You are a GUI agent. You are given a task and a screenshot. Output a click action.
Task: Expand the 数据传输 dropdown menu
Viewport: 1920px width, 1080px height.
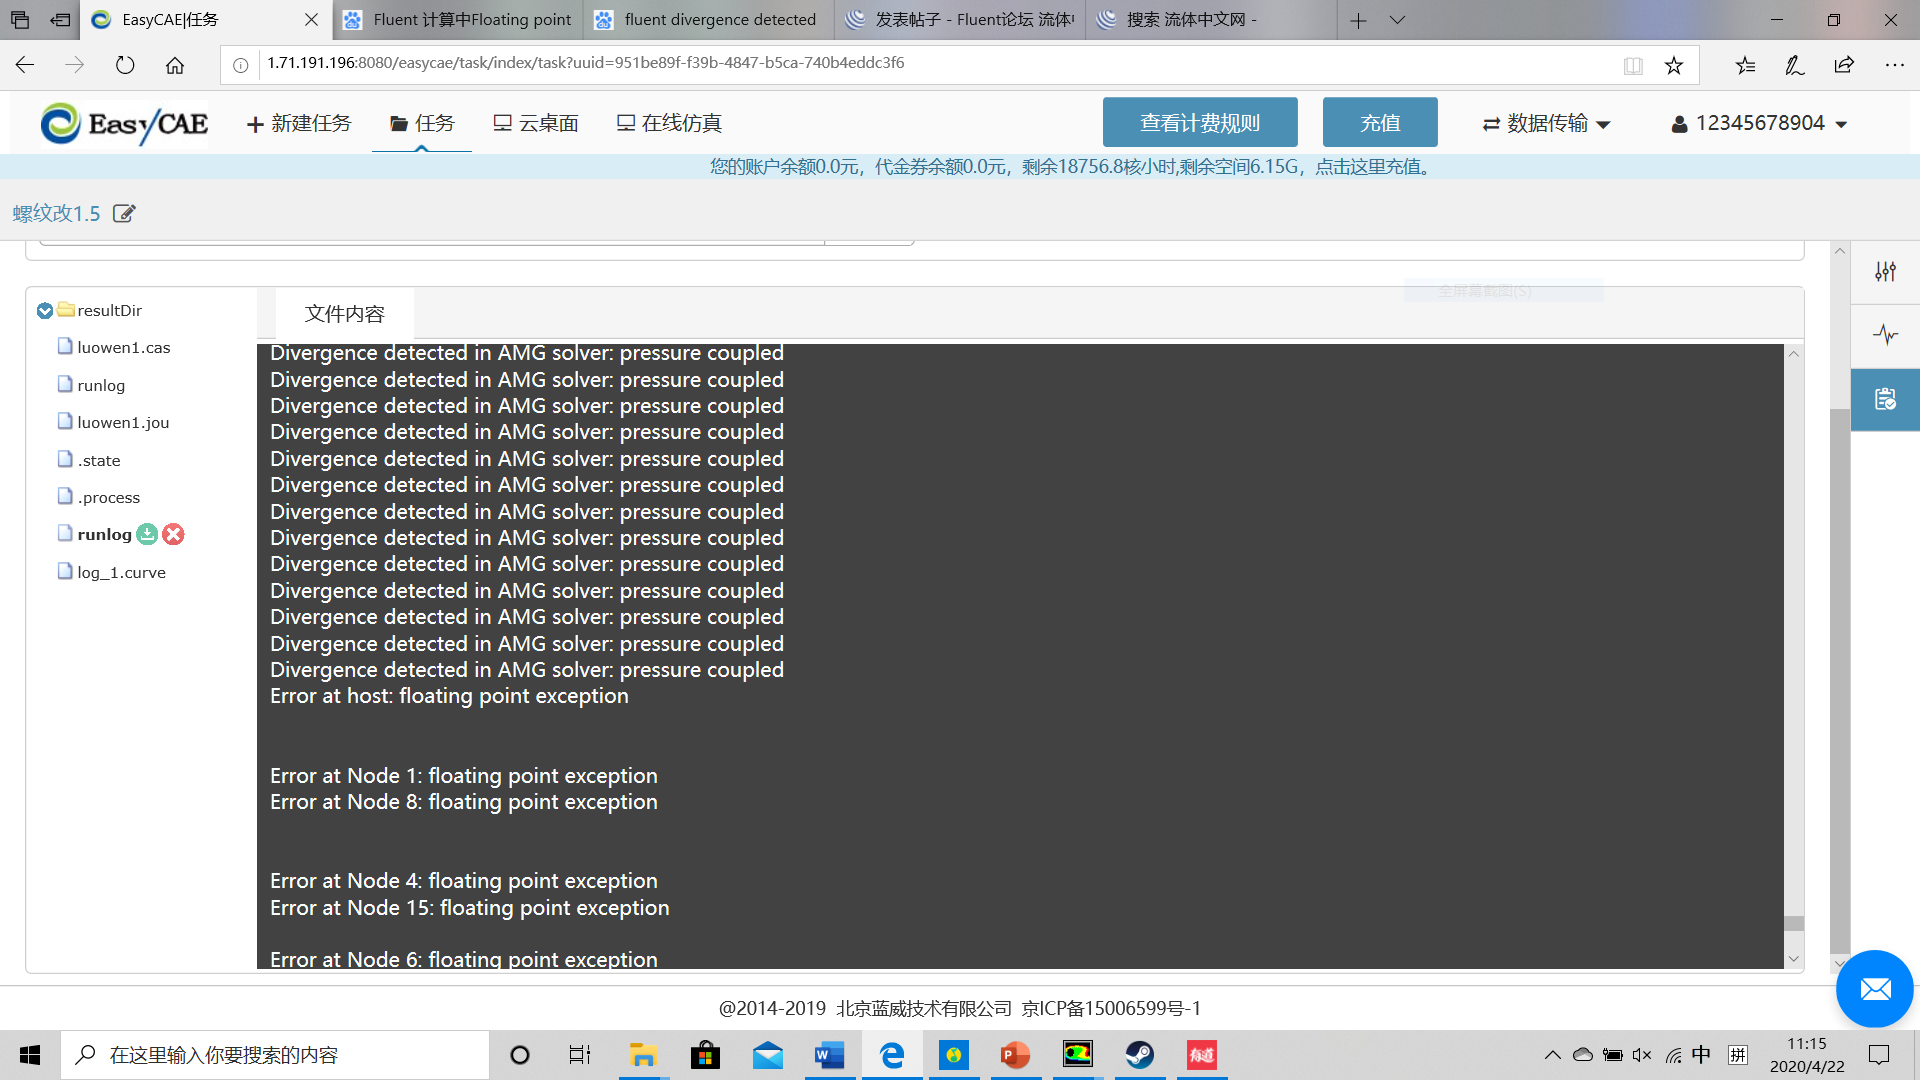(1546, 123)
